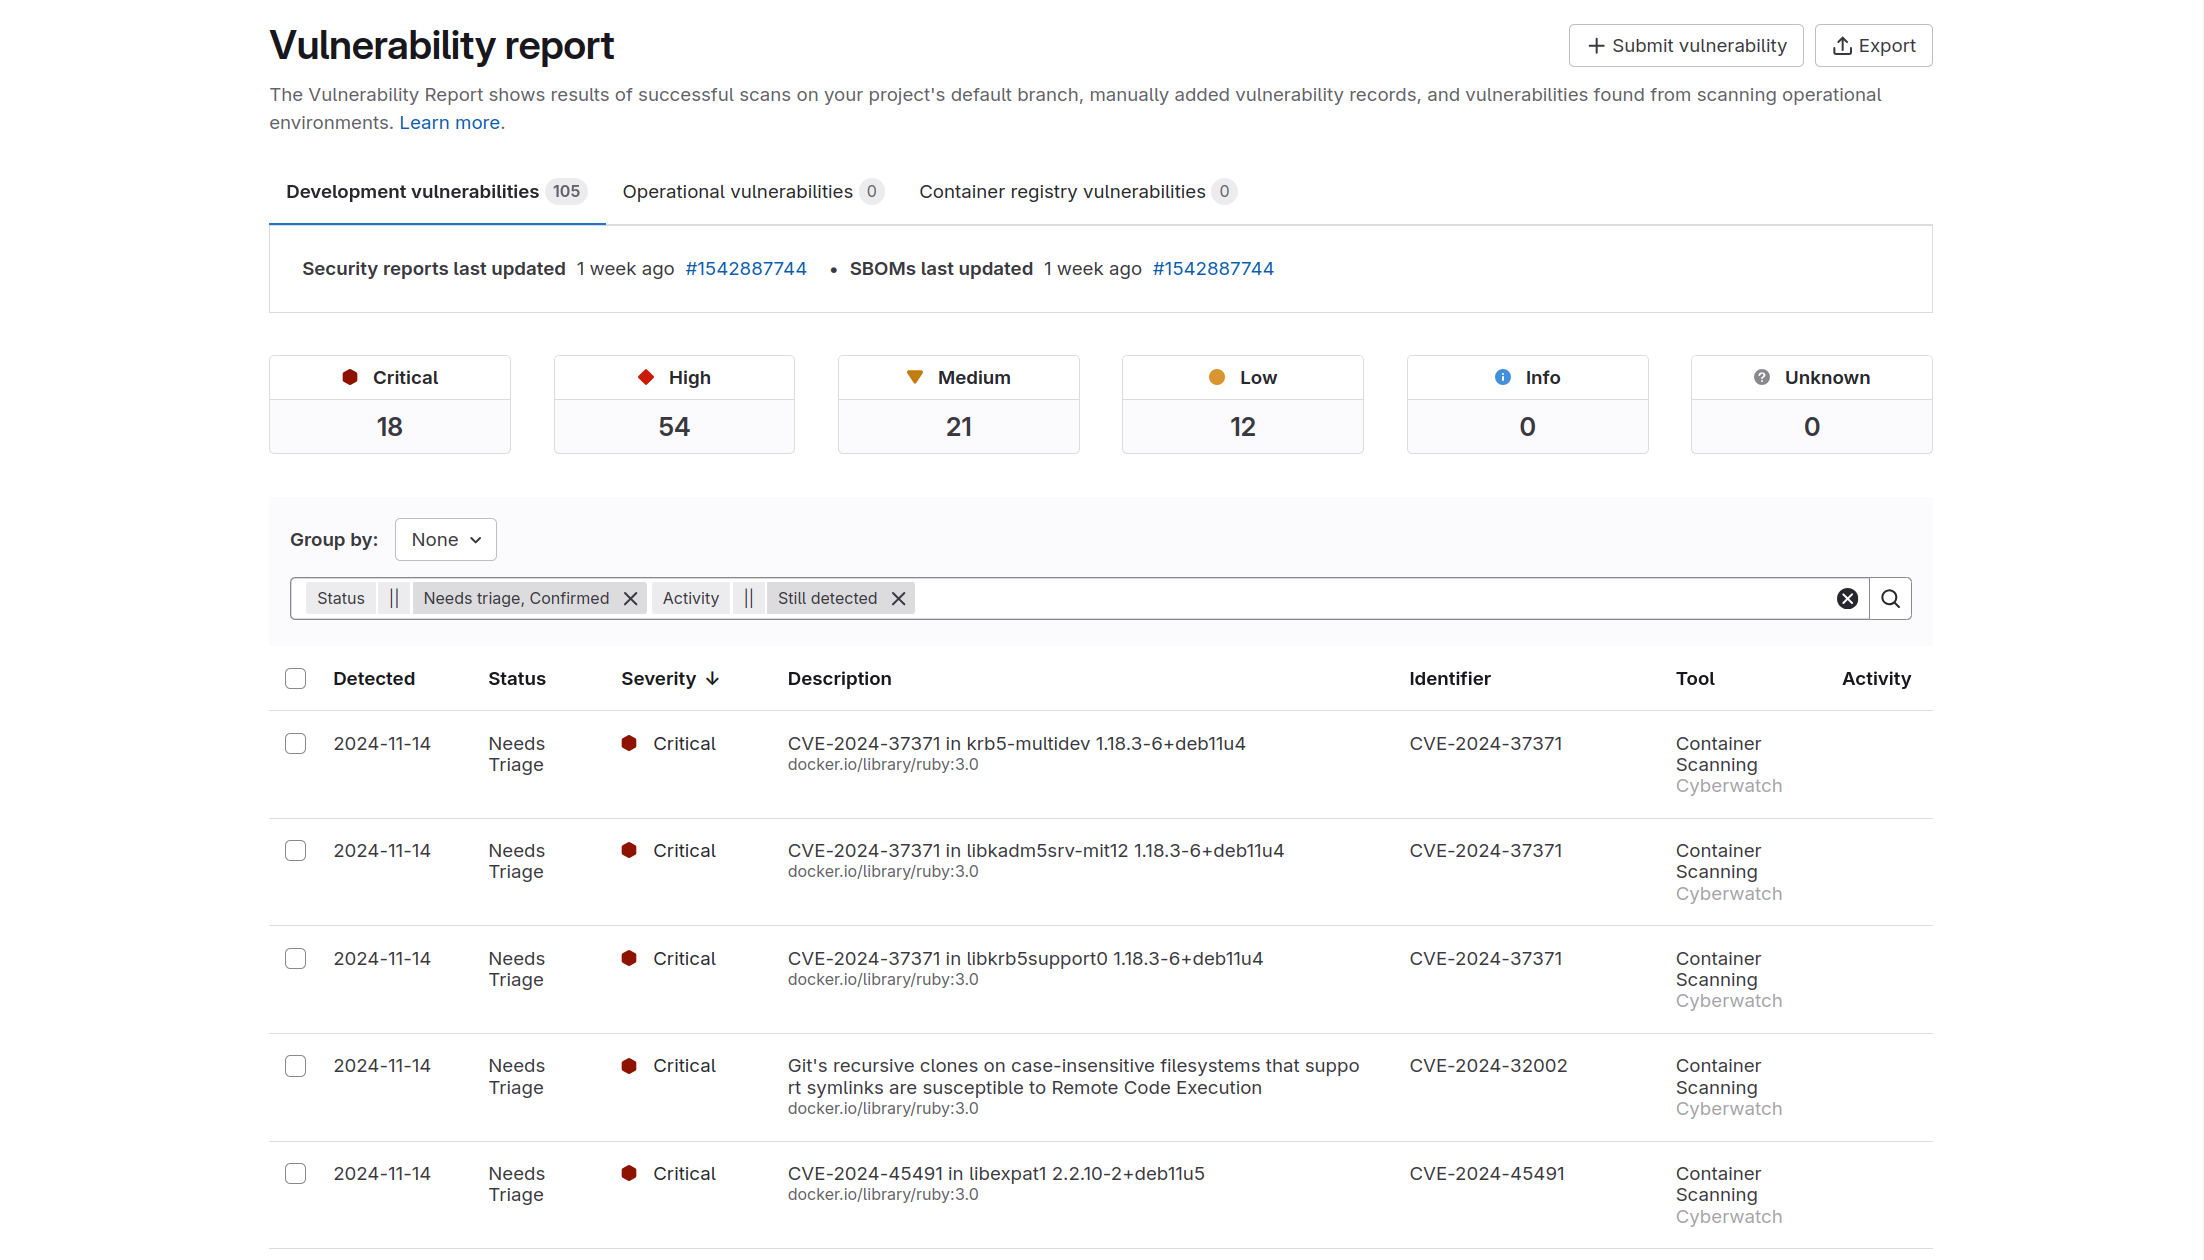Screen dimensions: 2204x1260
Task: Click Critical icon in libkadm5srv-mit12 row
Action: pyautogui.click(x=629, y=850)
